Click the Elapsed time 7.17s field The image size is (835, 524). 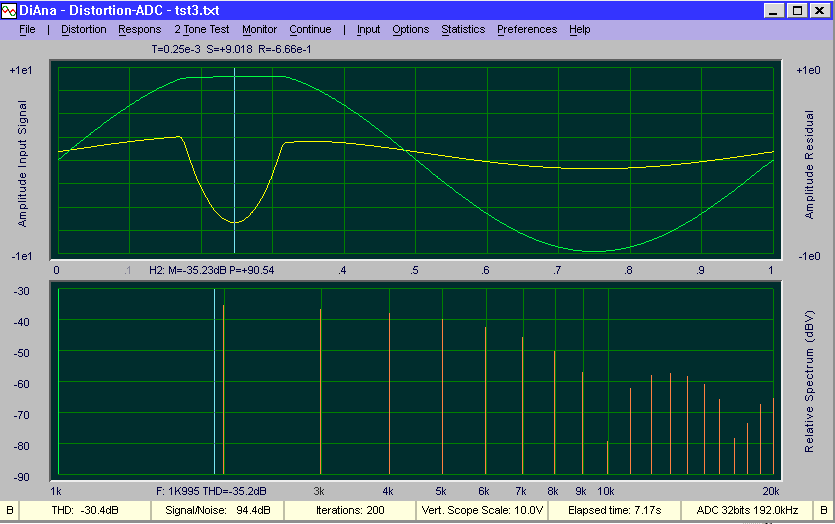click(x=615, y=510)
